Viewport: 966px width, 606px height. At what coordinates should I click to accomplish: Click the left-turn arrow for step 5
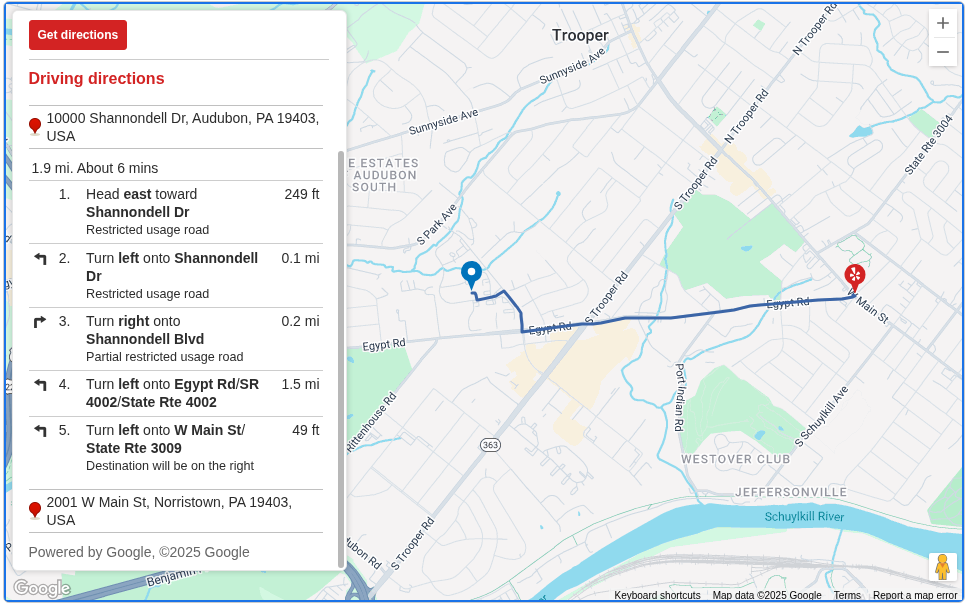40,430
